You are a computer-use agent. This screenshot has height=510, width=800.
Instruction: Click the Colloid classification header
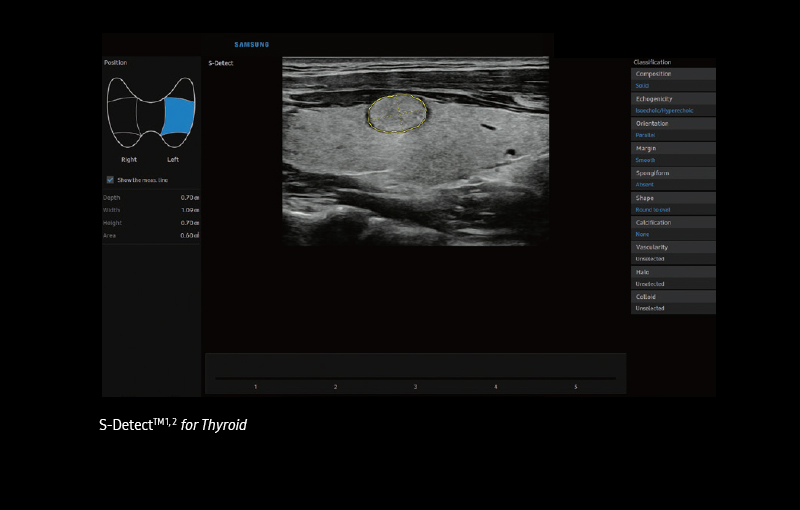click(x=673, y=296)
